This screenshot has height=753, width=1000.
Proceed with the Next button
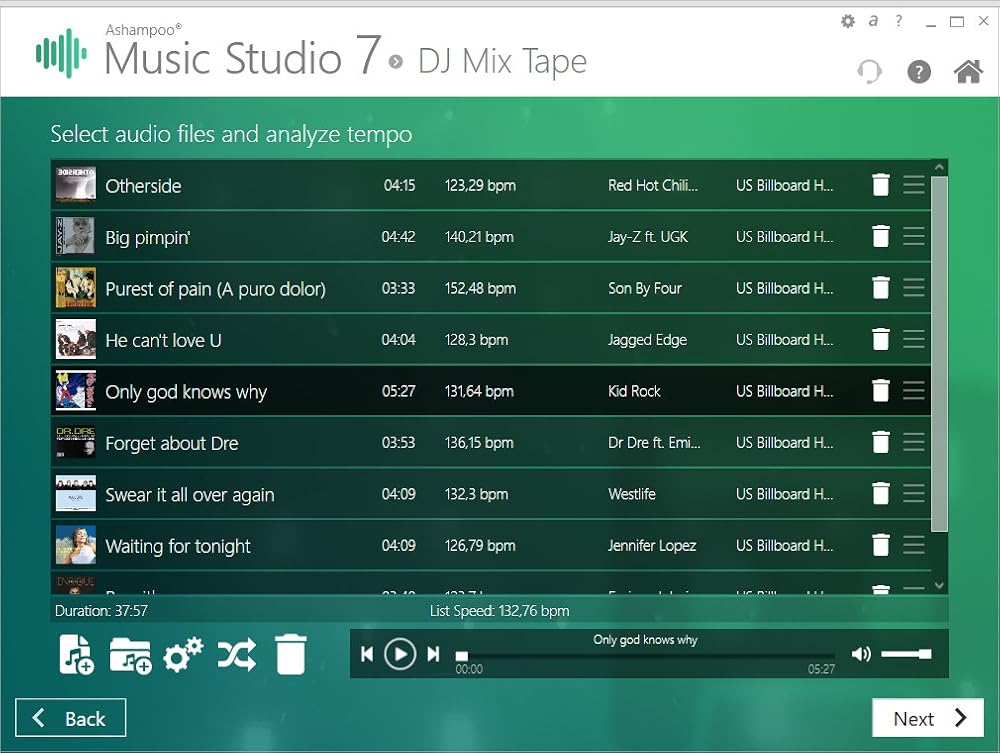(928, 718)
